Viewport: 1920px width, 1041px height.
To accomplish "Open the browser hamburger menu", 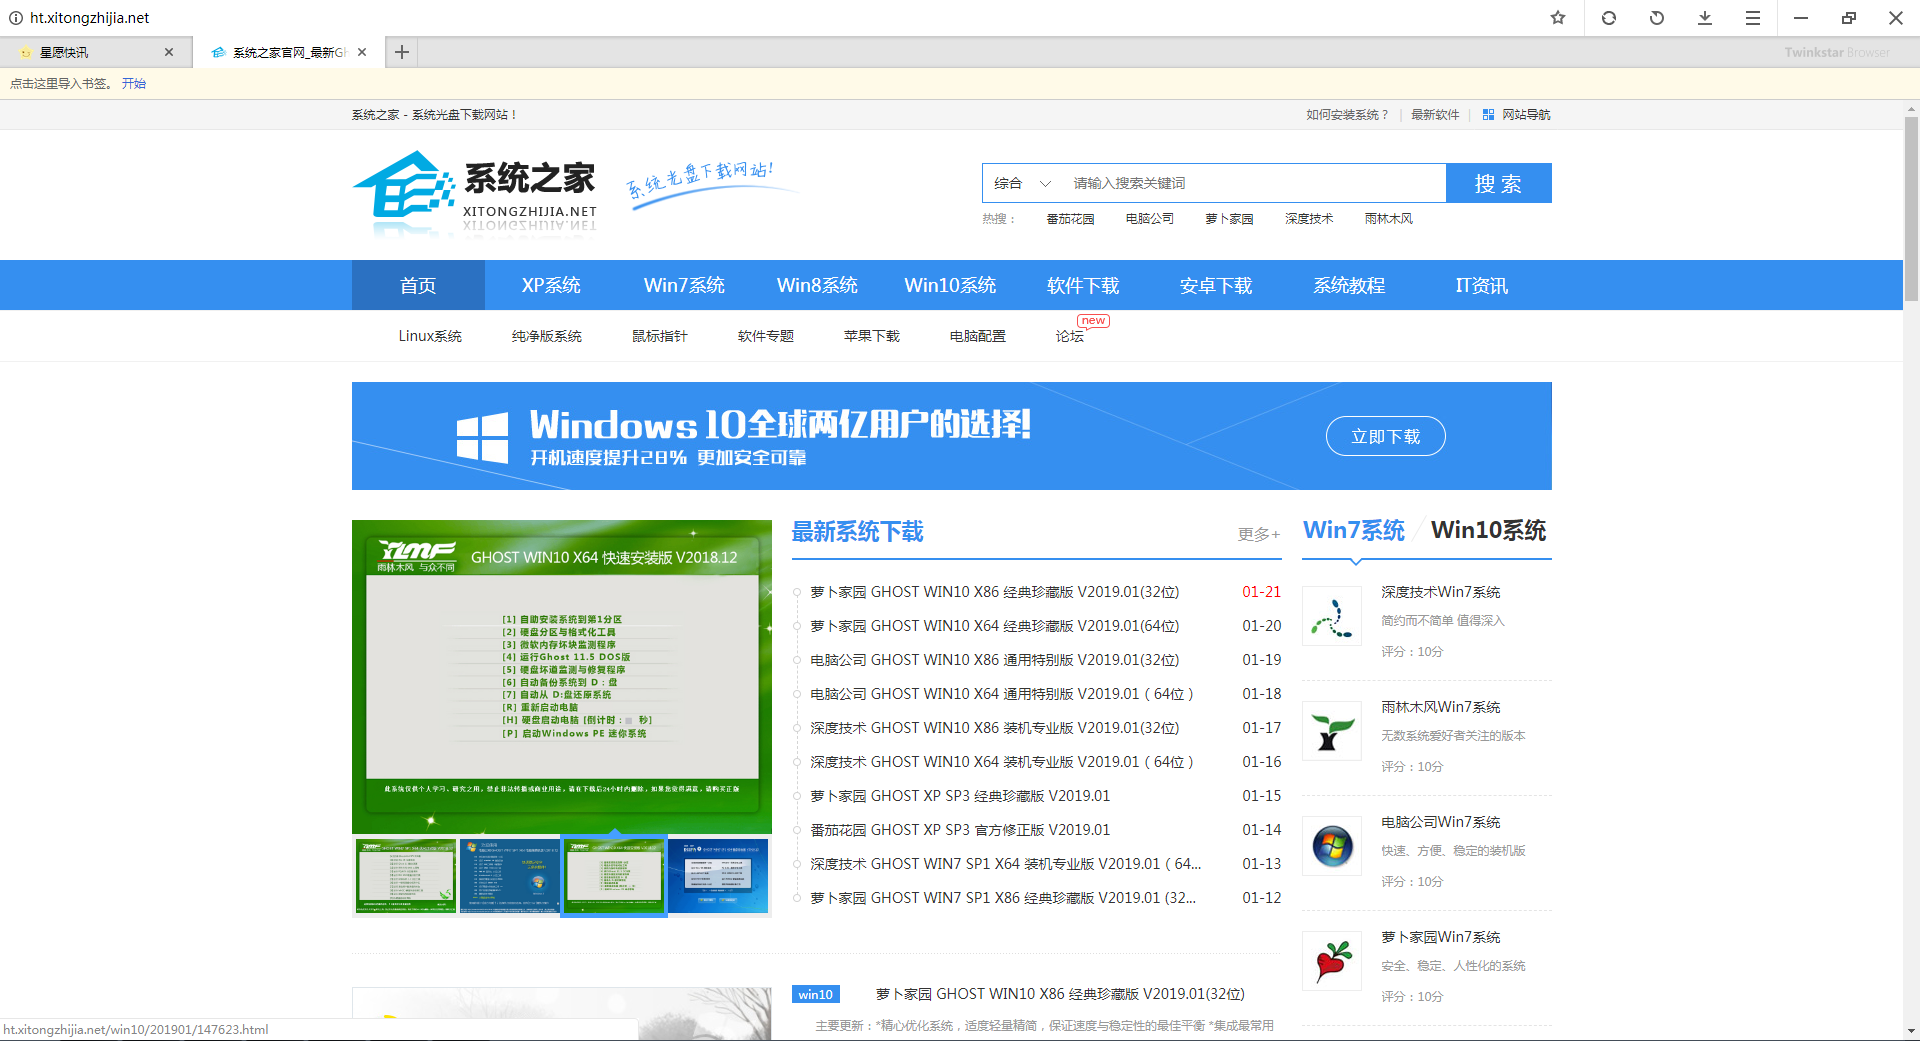I will [x=1753, y=18].
